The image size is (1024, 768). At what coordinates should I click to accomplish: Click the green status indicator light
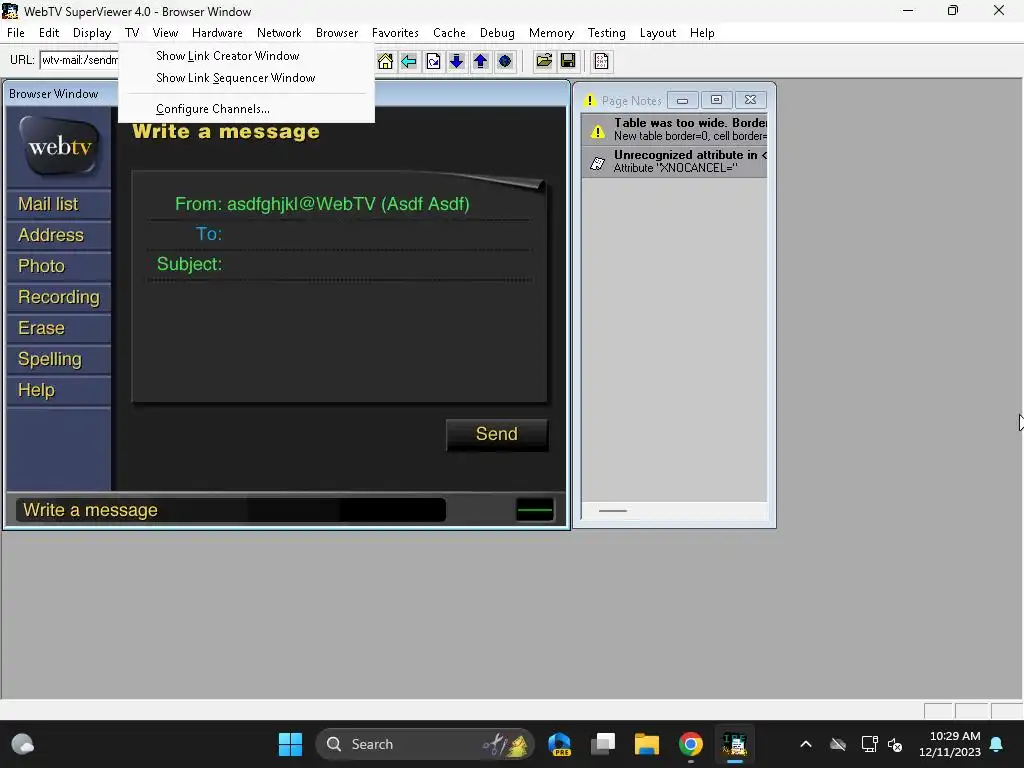tap(535, 510)
